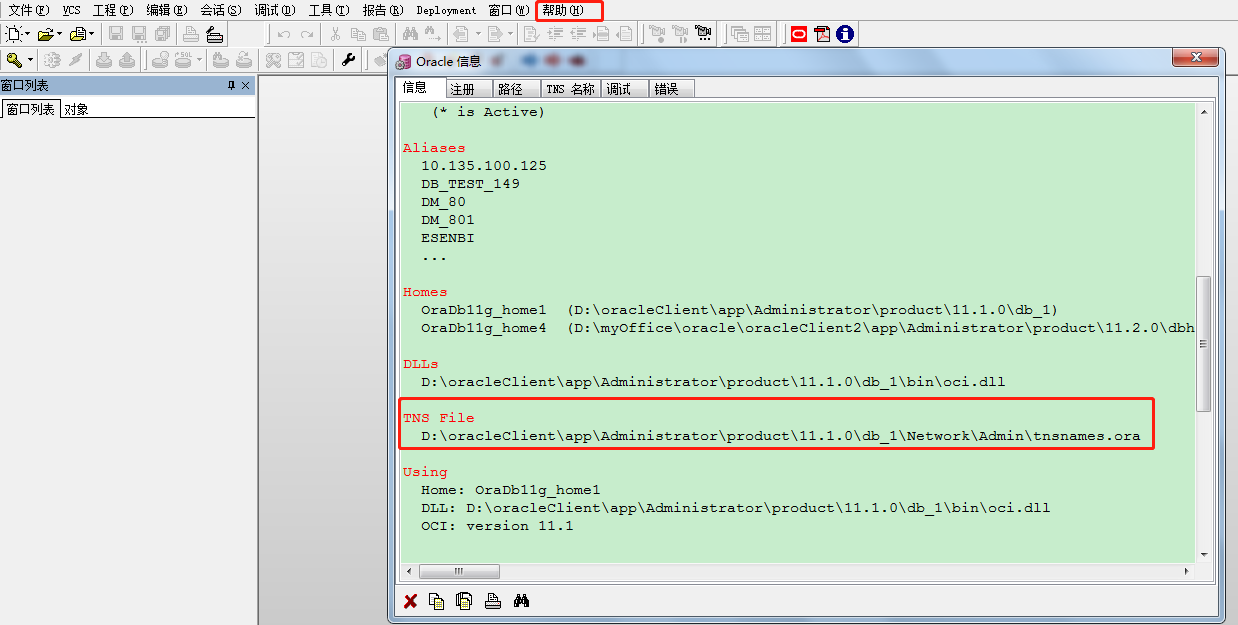Pin the 窗口列表 panel
This screenshot has height=625, width=1238.
click(232, 86)
